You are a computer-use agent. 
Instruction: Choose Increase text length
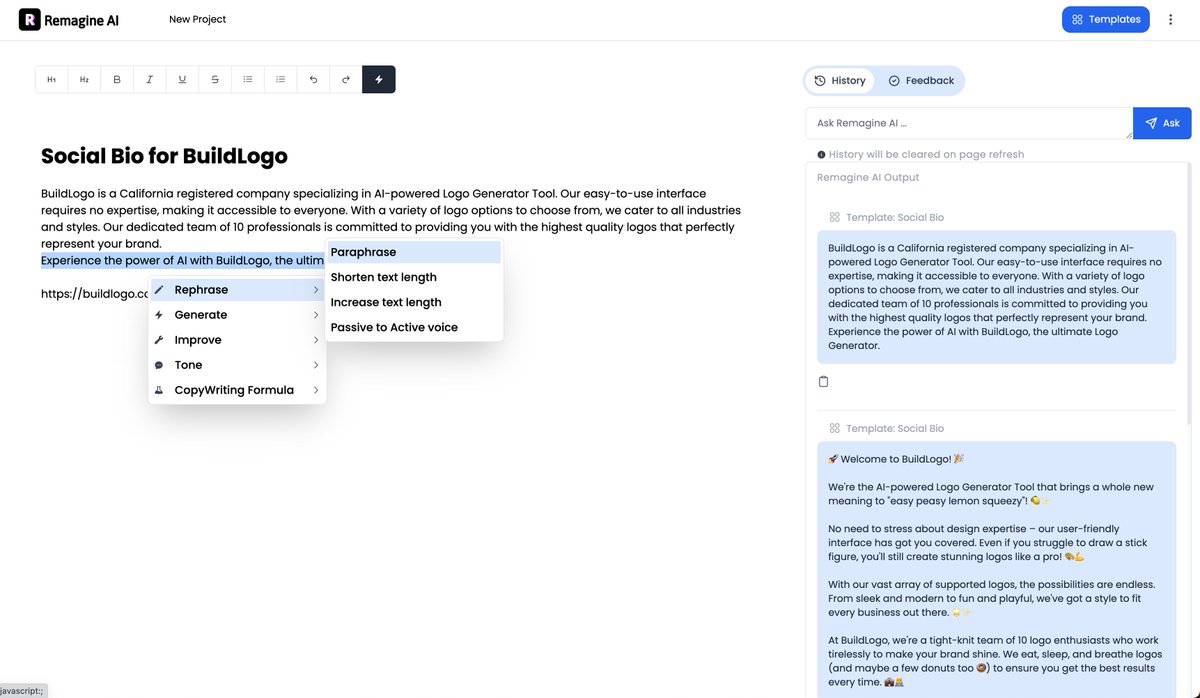(414, 302)
